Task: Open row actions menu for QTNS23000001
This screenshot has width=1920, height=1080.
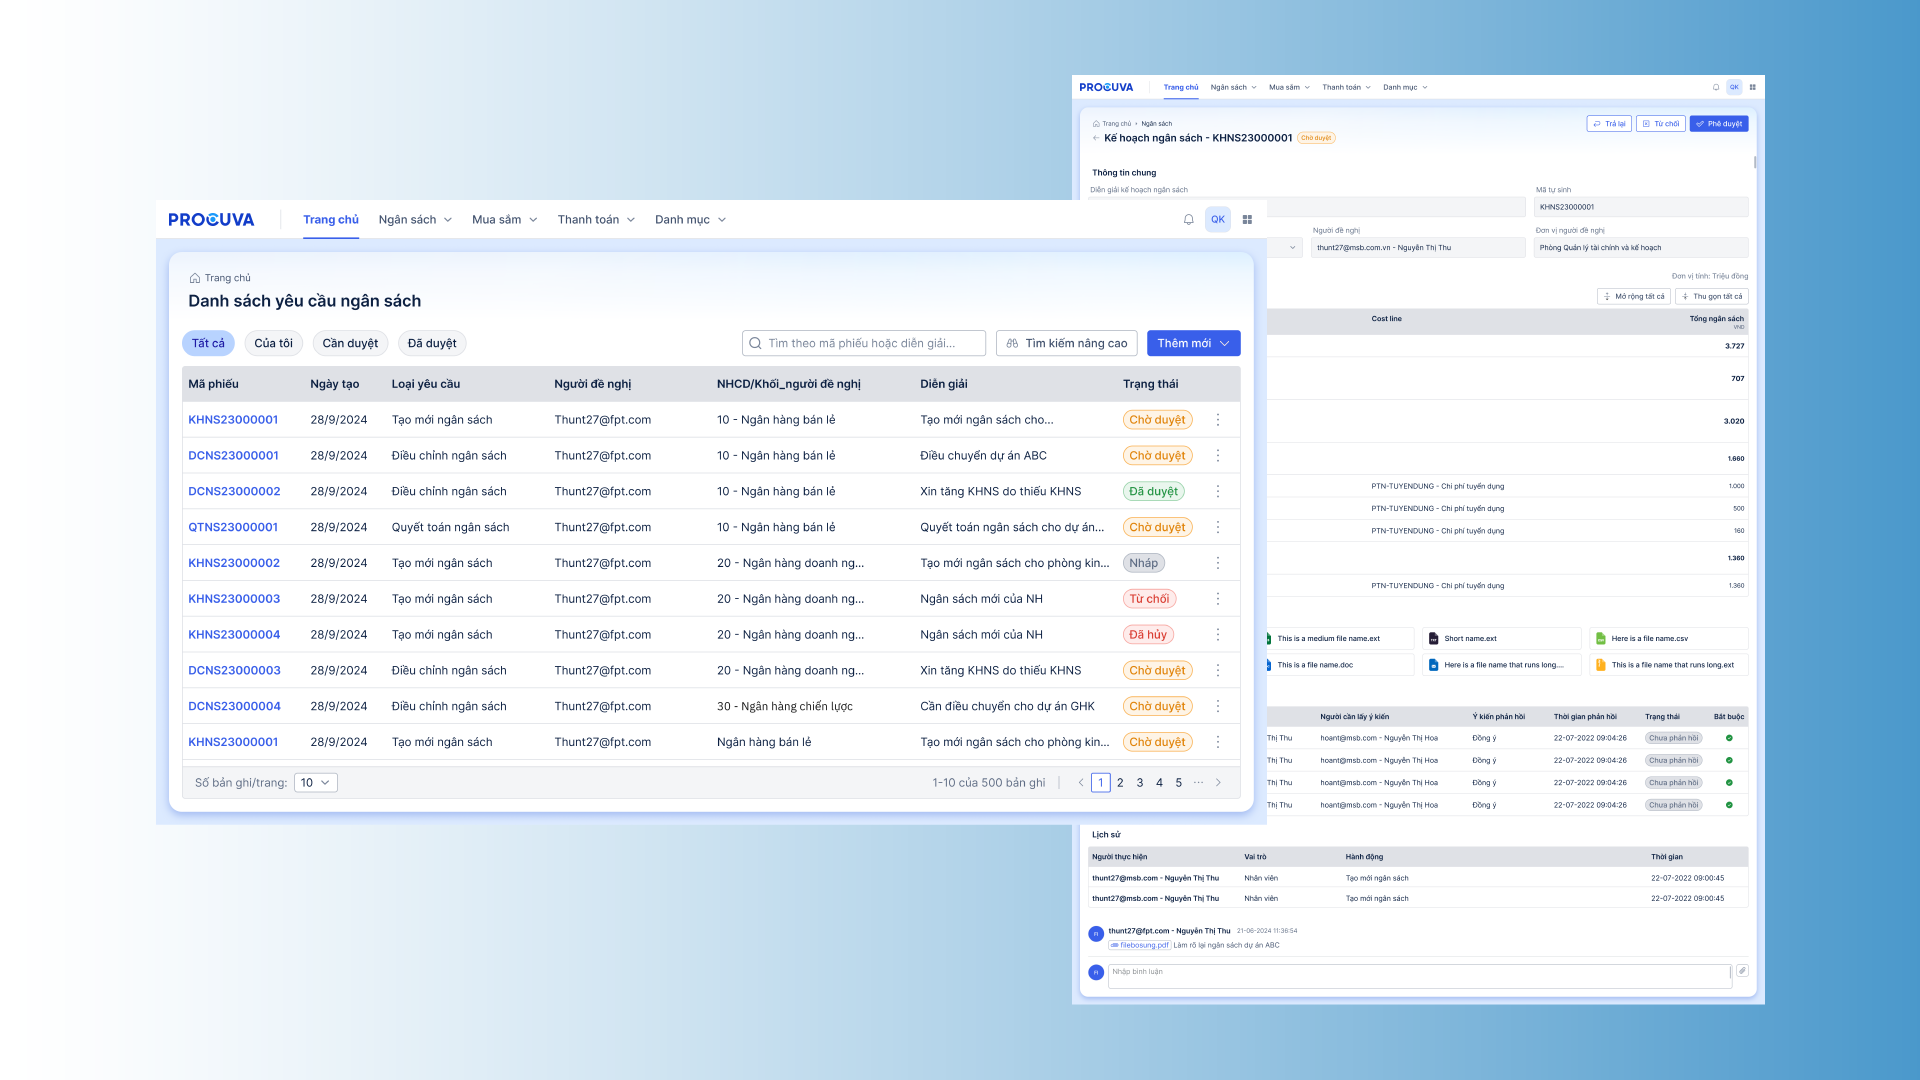Action: (1218, 528)
